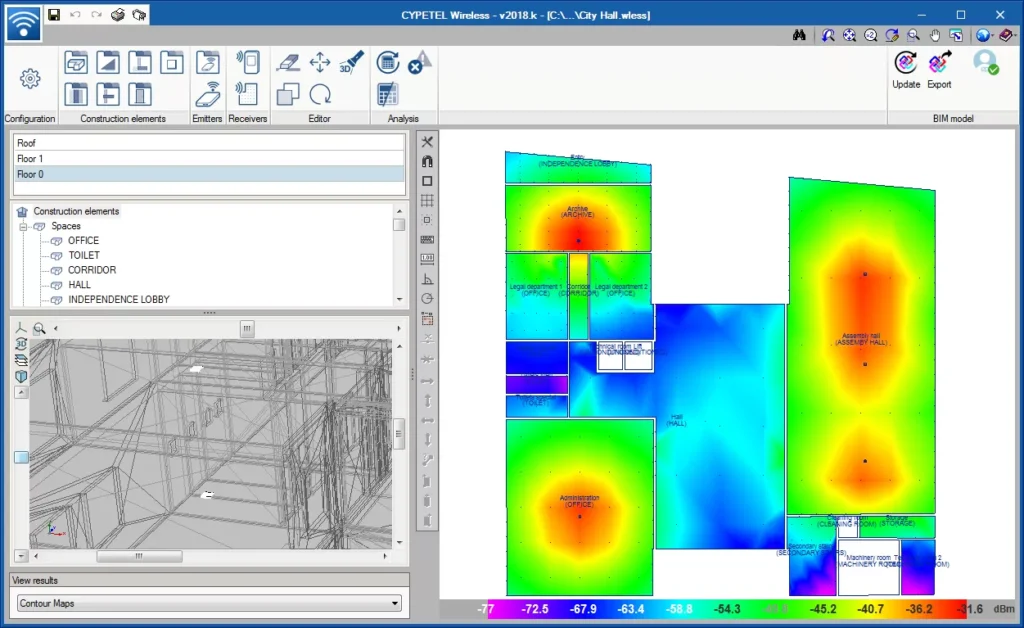Open the 3D view flashlight icon
The width and height of the screenshot is (1024, 628).
point(351,62)
